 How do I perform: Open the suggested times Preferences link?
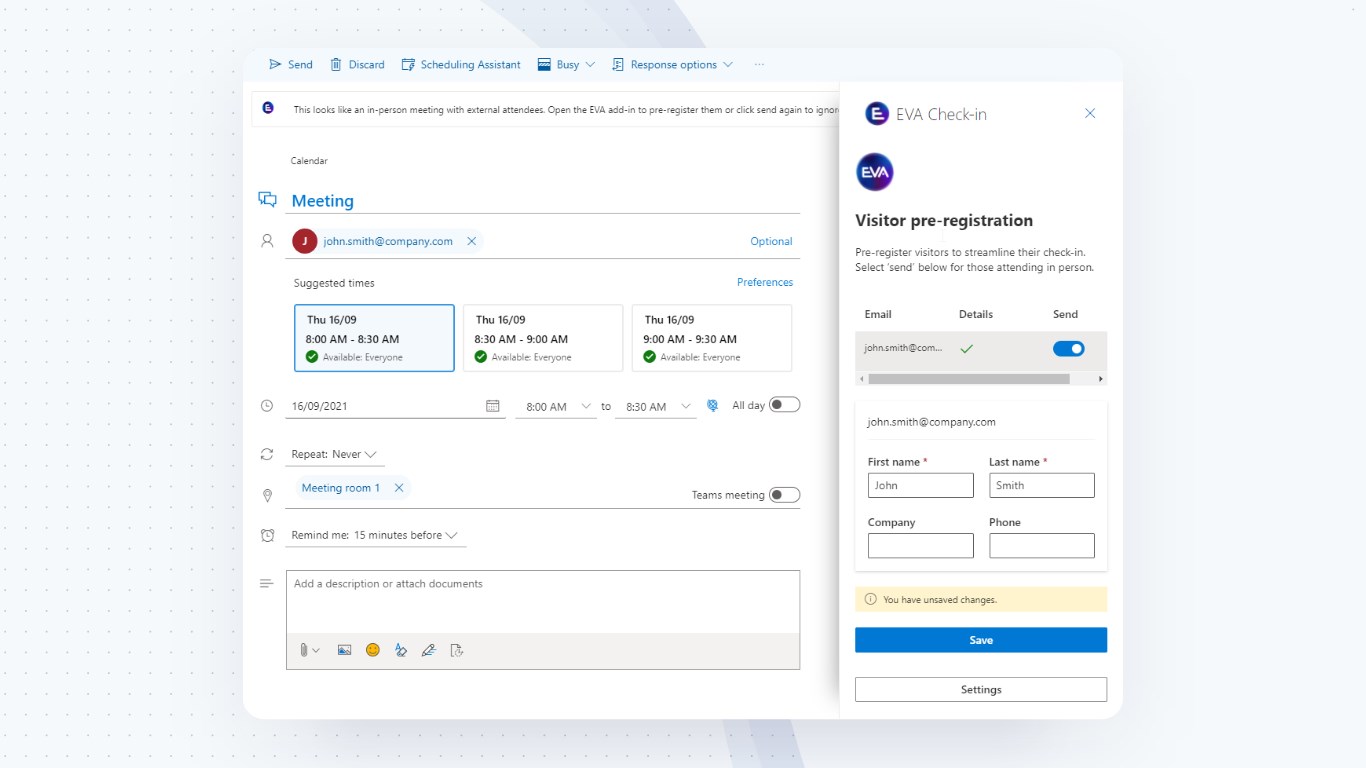(765, 282)
